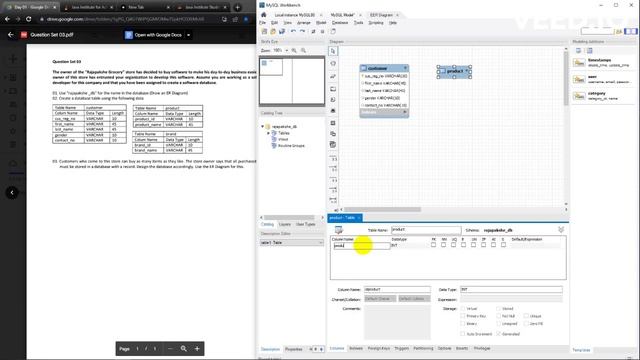Click the timestamps template icon
Screen dimensions: 640x360
point(579,62)
